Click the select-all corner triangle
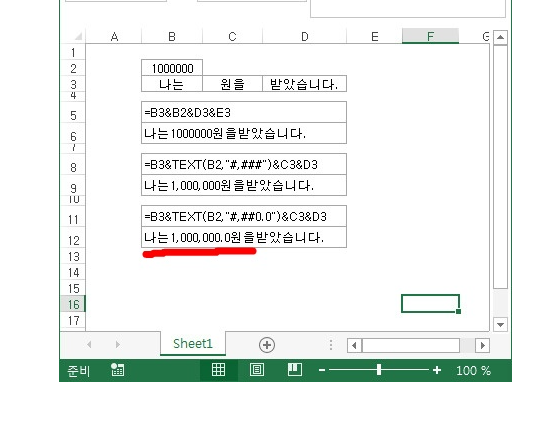548x424 pixels. (x=78, y=36)
